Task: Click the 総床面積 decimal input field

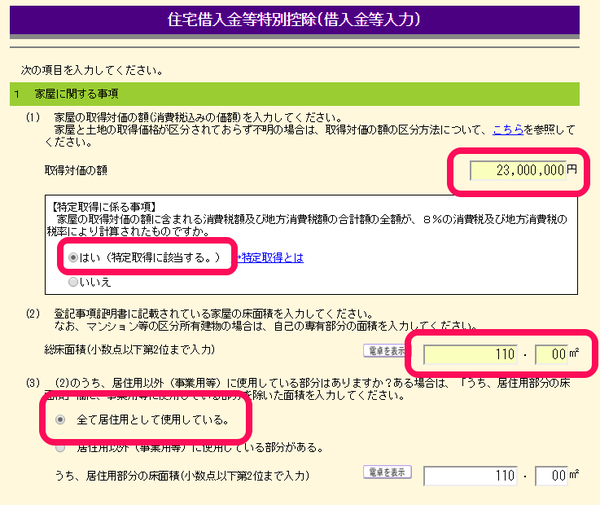Action: click(551, 354)
